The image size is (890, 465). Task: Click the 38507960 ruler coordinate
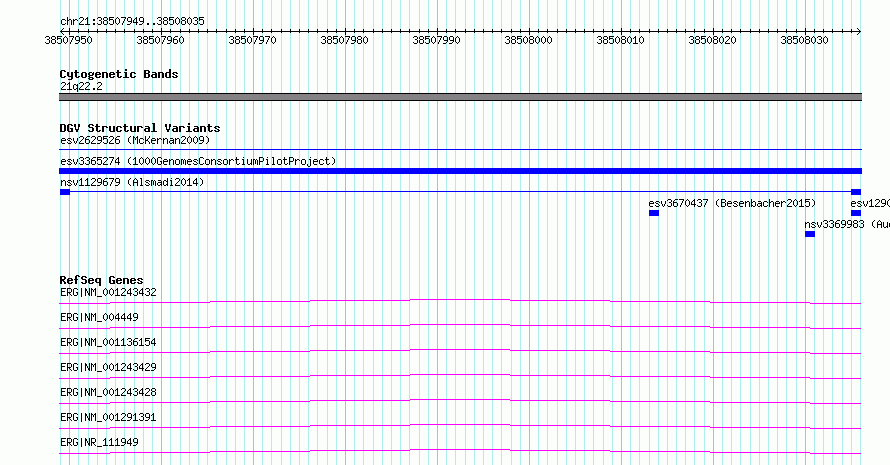(160, 40)
